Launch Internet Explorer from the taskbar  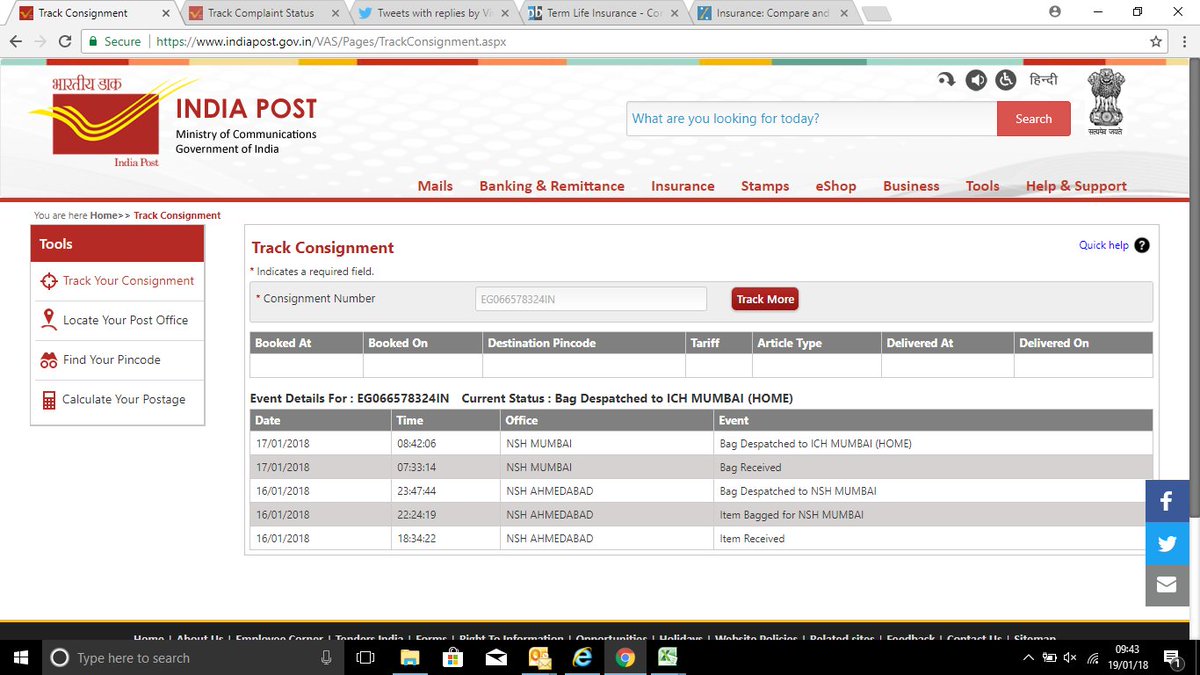(582, 657)
